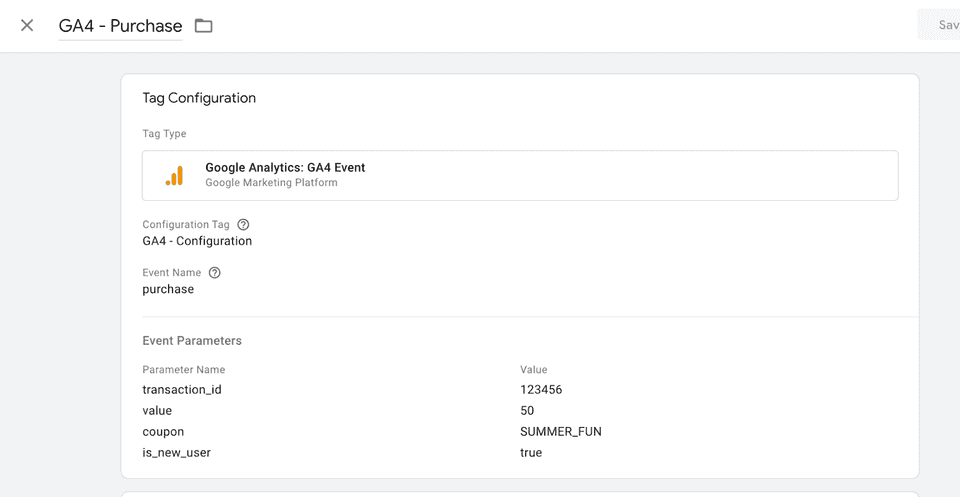Select the GA4 Event tag type box
This screenshot has width=960, height=497.
tap(520, 176)
